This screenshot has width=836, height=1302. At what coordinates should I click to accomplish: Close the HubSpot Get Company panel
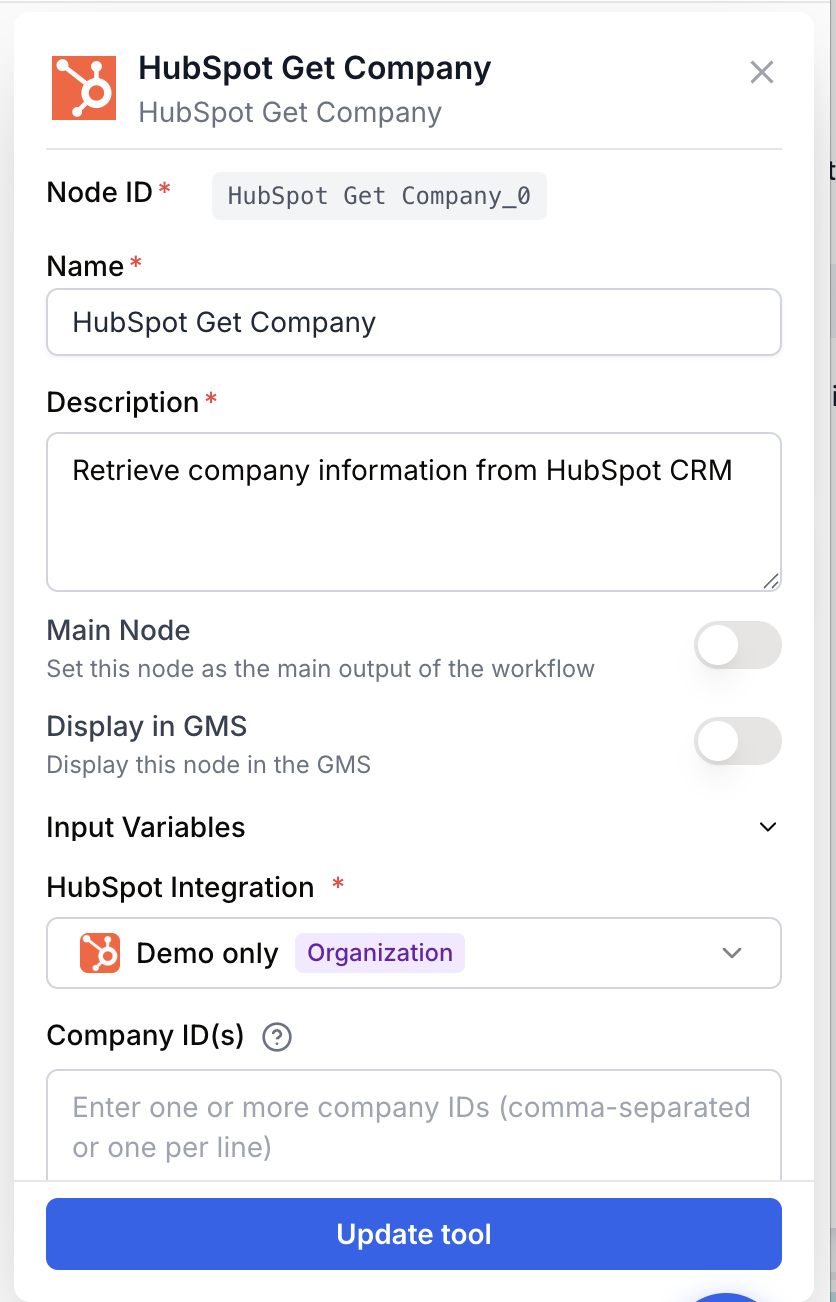tap(762, 72)
